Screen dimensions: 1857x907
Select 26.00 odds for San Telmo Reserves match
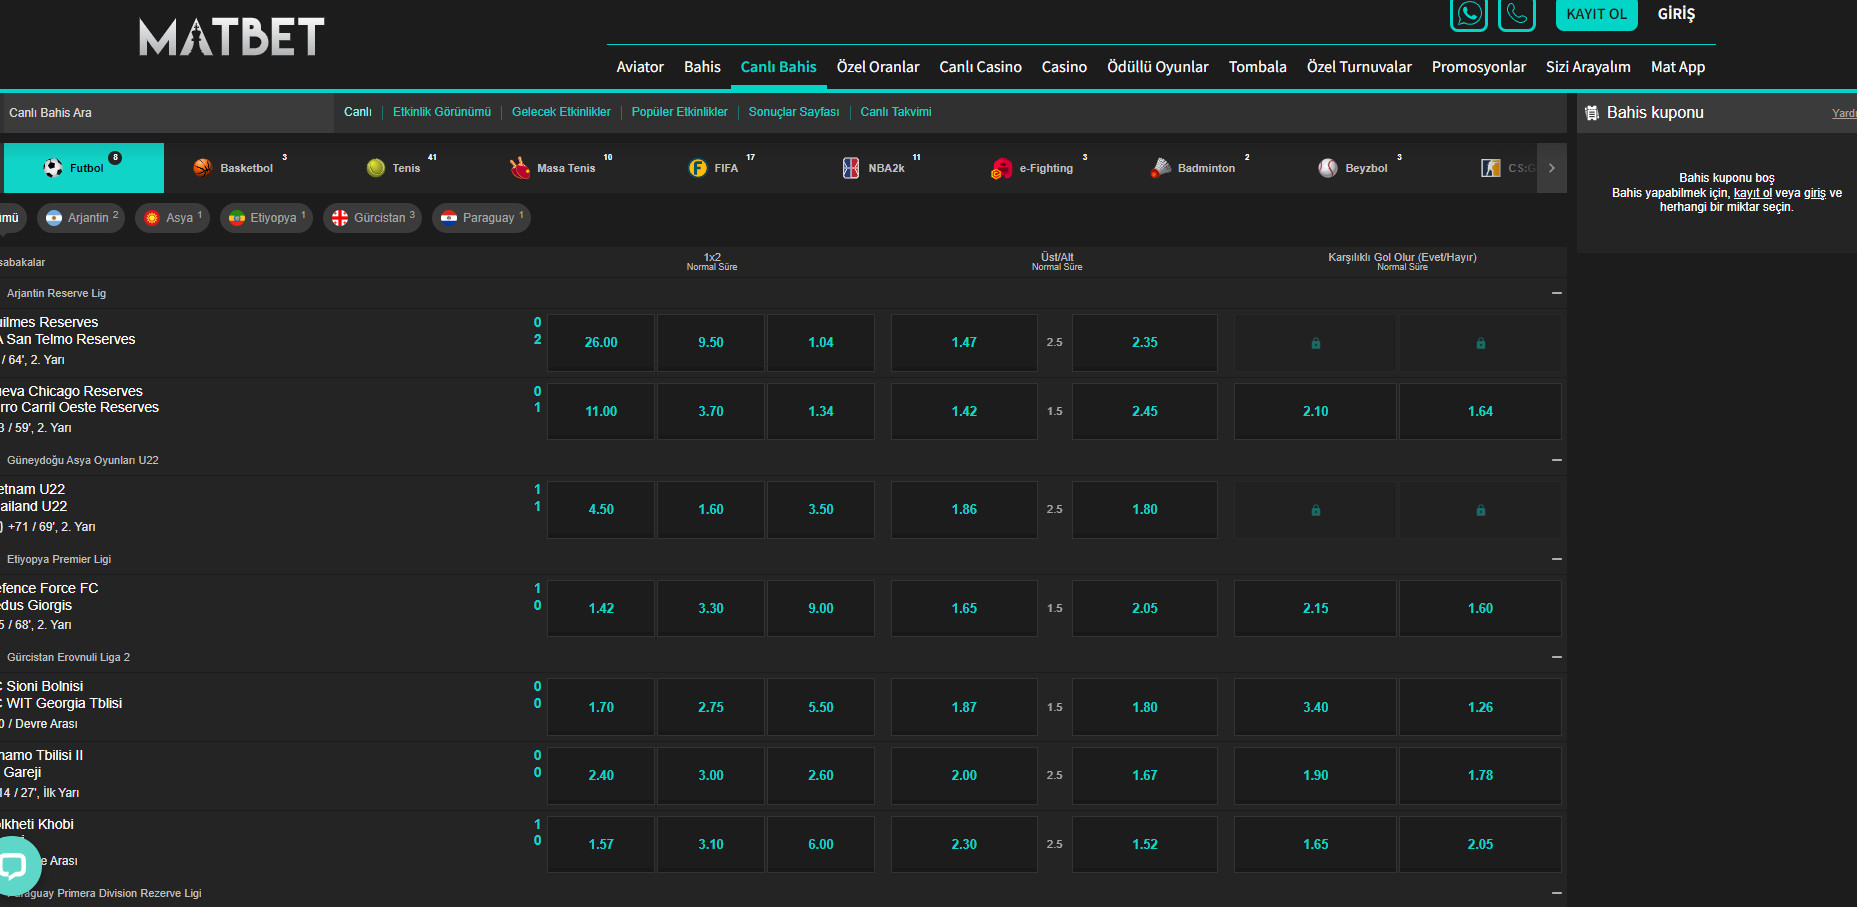click(x=601, y=343)
